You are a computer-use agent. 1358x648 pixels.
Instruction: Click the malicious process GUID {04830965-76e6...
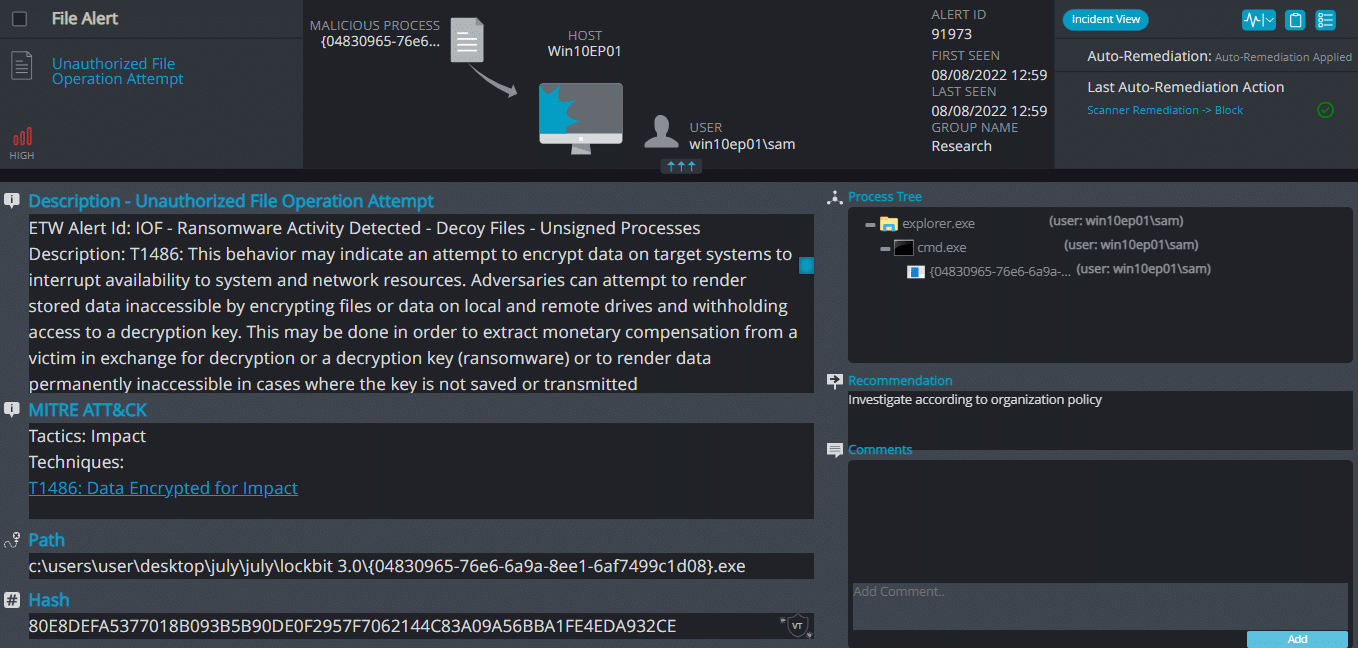380,41
